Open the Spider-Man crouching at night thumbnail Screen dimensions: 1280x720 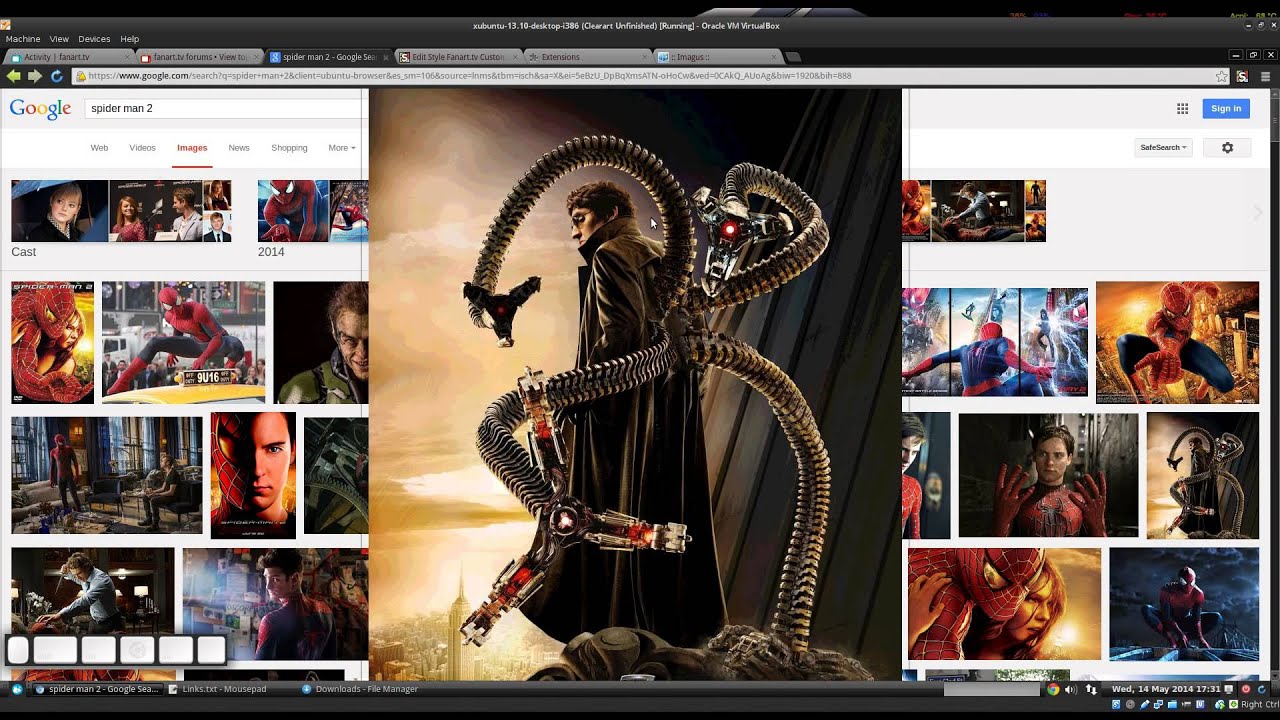point(1184,604)
